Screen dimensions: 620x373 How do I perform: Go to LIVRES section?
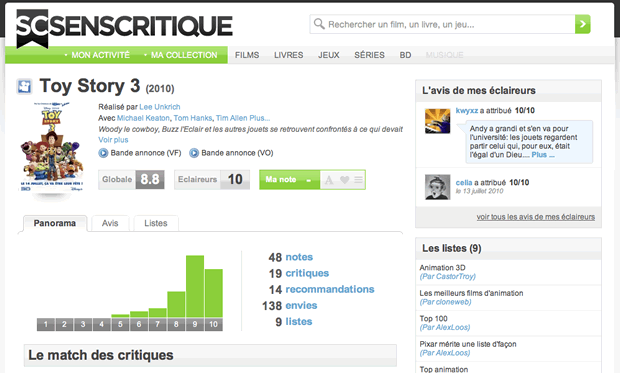point(289,55)
